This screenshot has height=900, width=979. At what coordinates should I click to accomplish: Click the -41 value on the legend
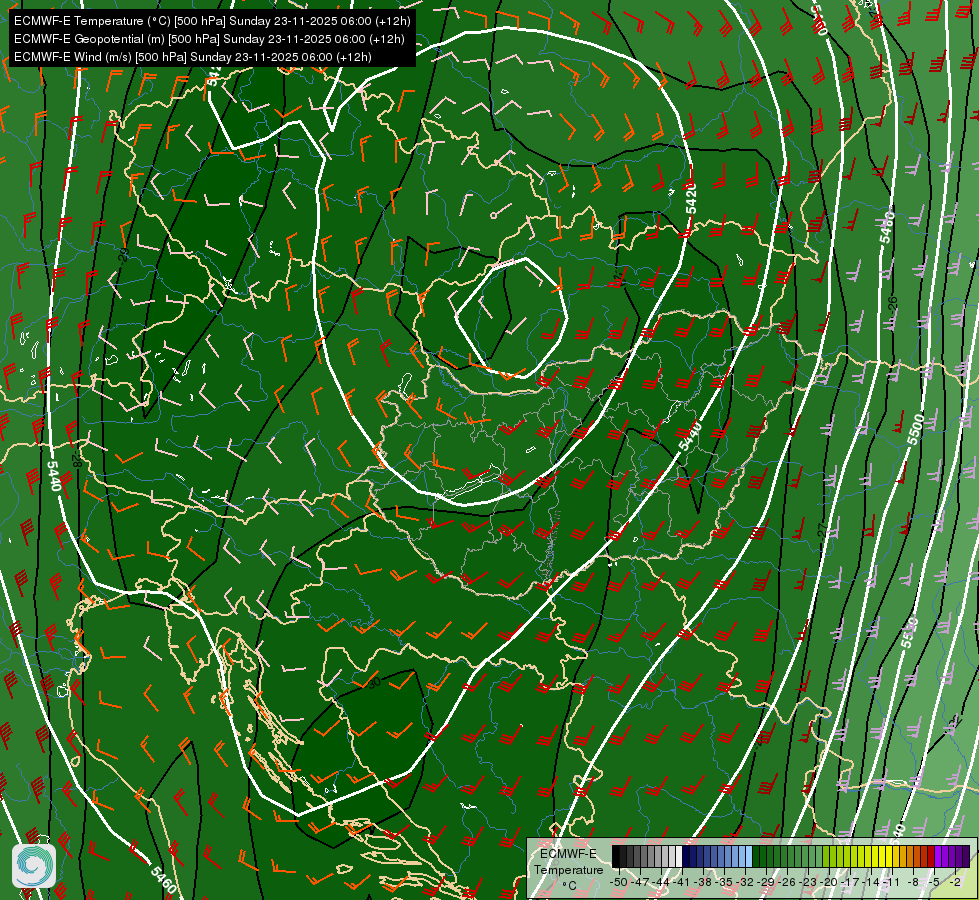681,882
